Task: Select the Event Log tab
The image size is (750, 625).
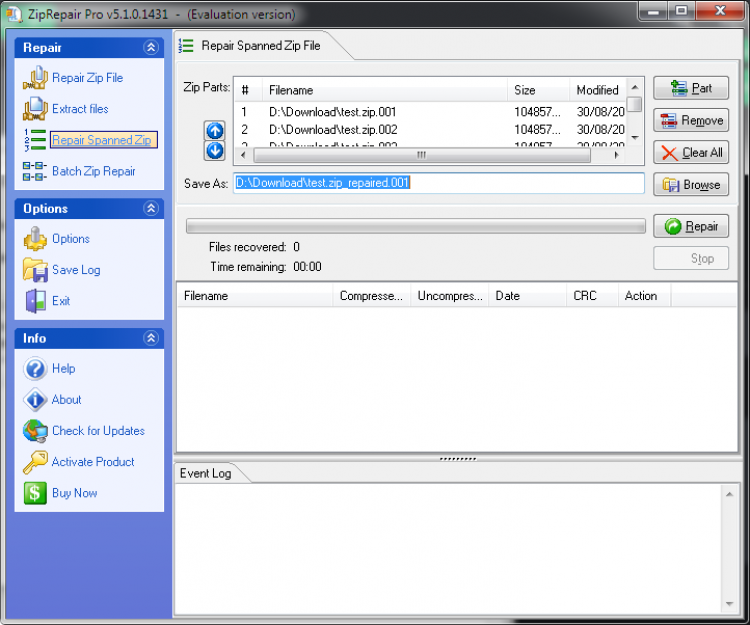Action: point(206,473)
